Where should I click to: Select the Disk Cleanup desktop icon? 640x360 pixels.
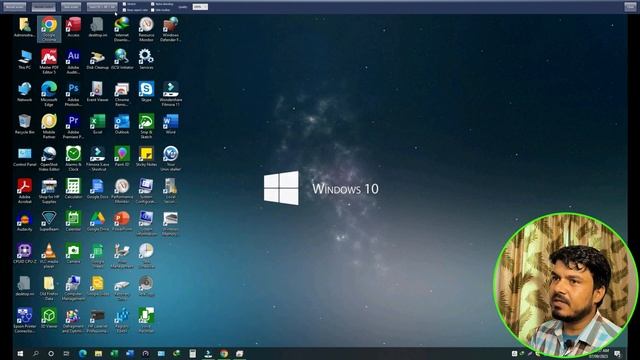tap(98, 60)
